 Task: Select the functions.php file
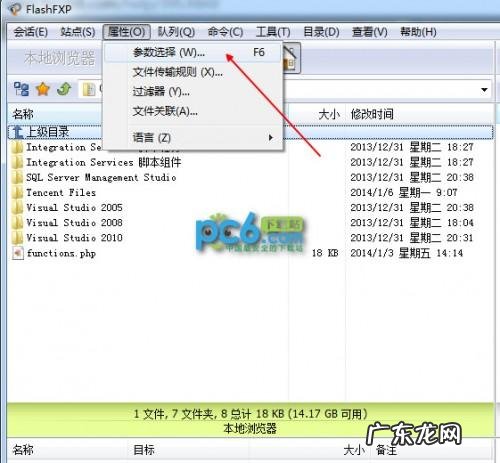[61, 253]
